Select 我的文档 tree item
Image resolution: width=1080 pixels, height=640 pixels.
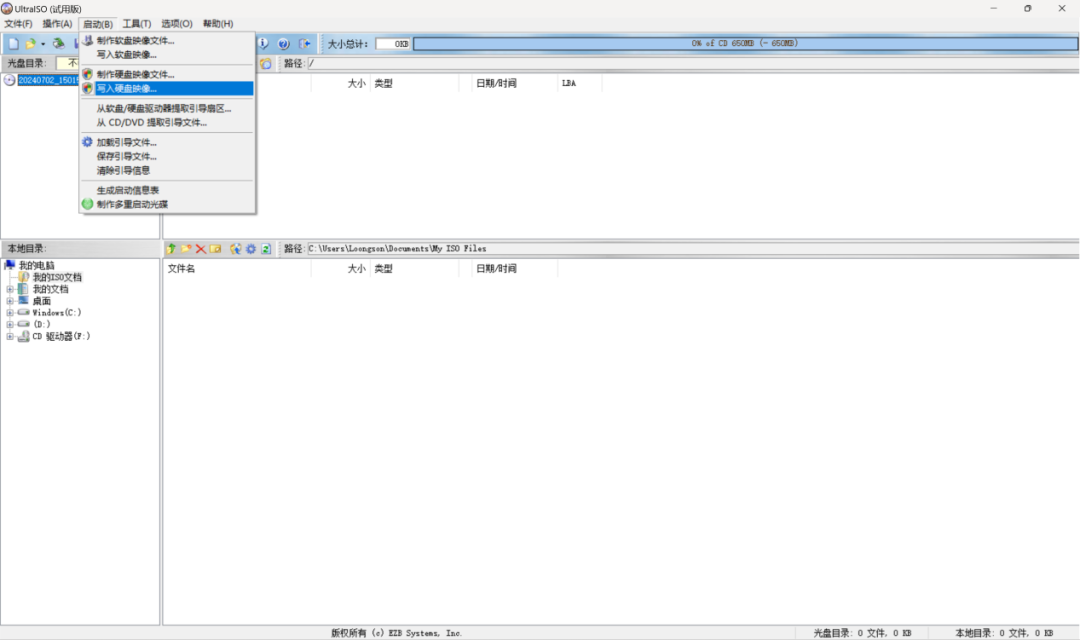(x=50, y=289)
